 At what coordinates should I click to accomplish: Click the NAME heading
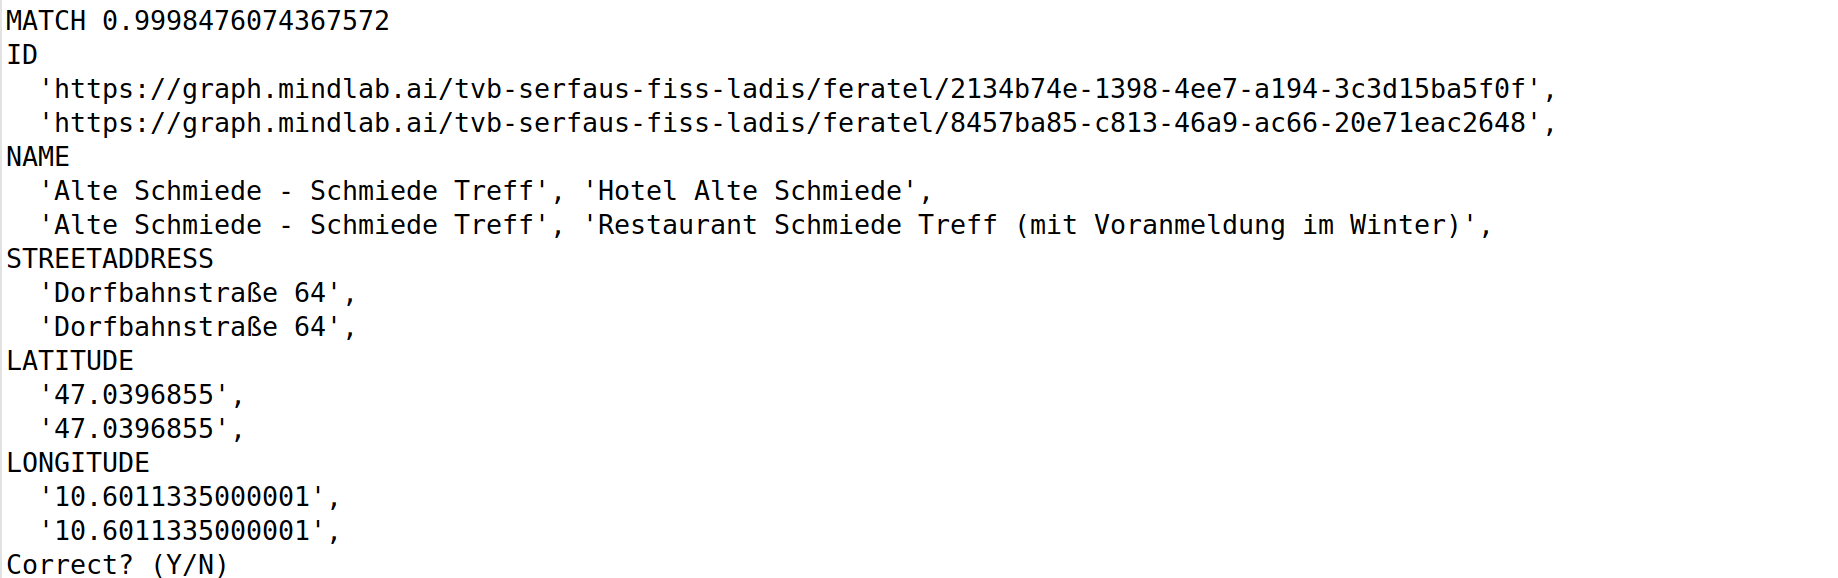(x=38, y=157)
